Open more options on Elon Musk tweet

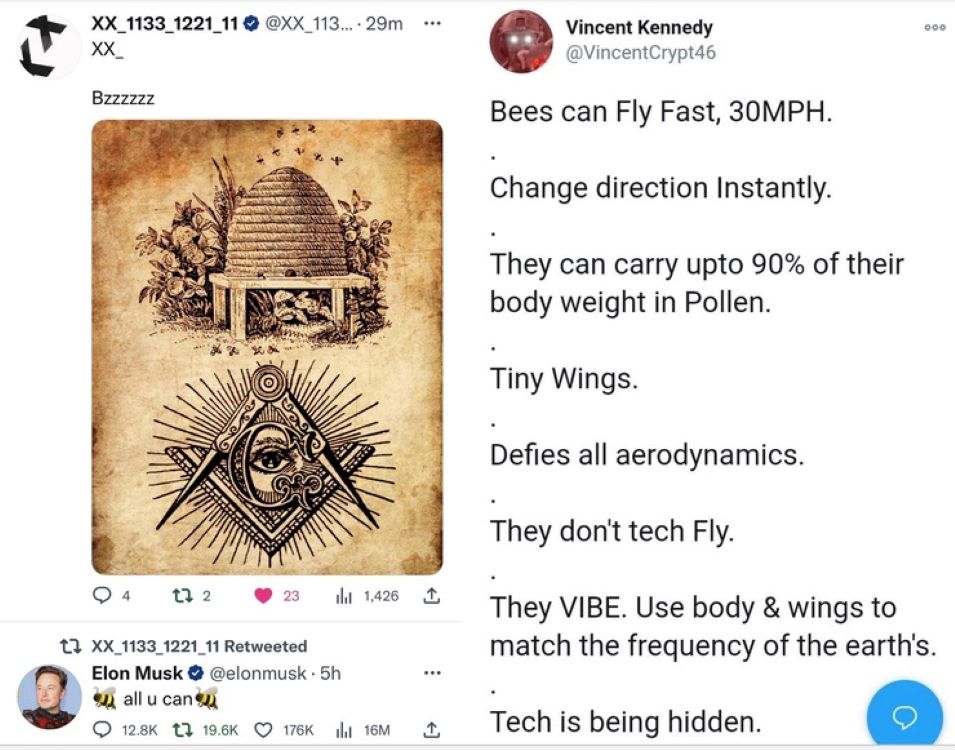tap(431, 673)
